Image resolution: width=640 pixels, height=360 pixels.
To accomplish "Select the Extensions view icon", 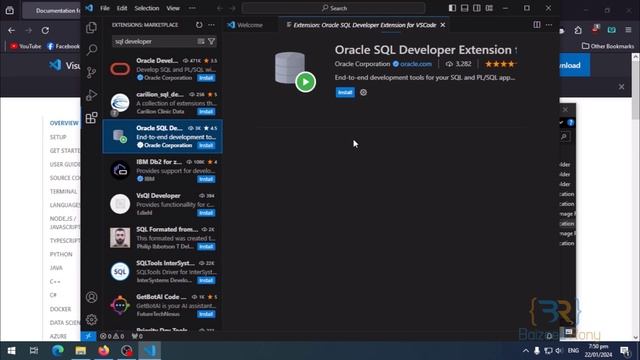I will pos(91,118).
